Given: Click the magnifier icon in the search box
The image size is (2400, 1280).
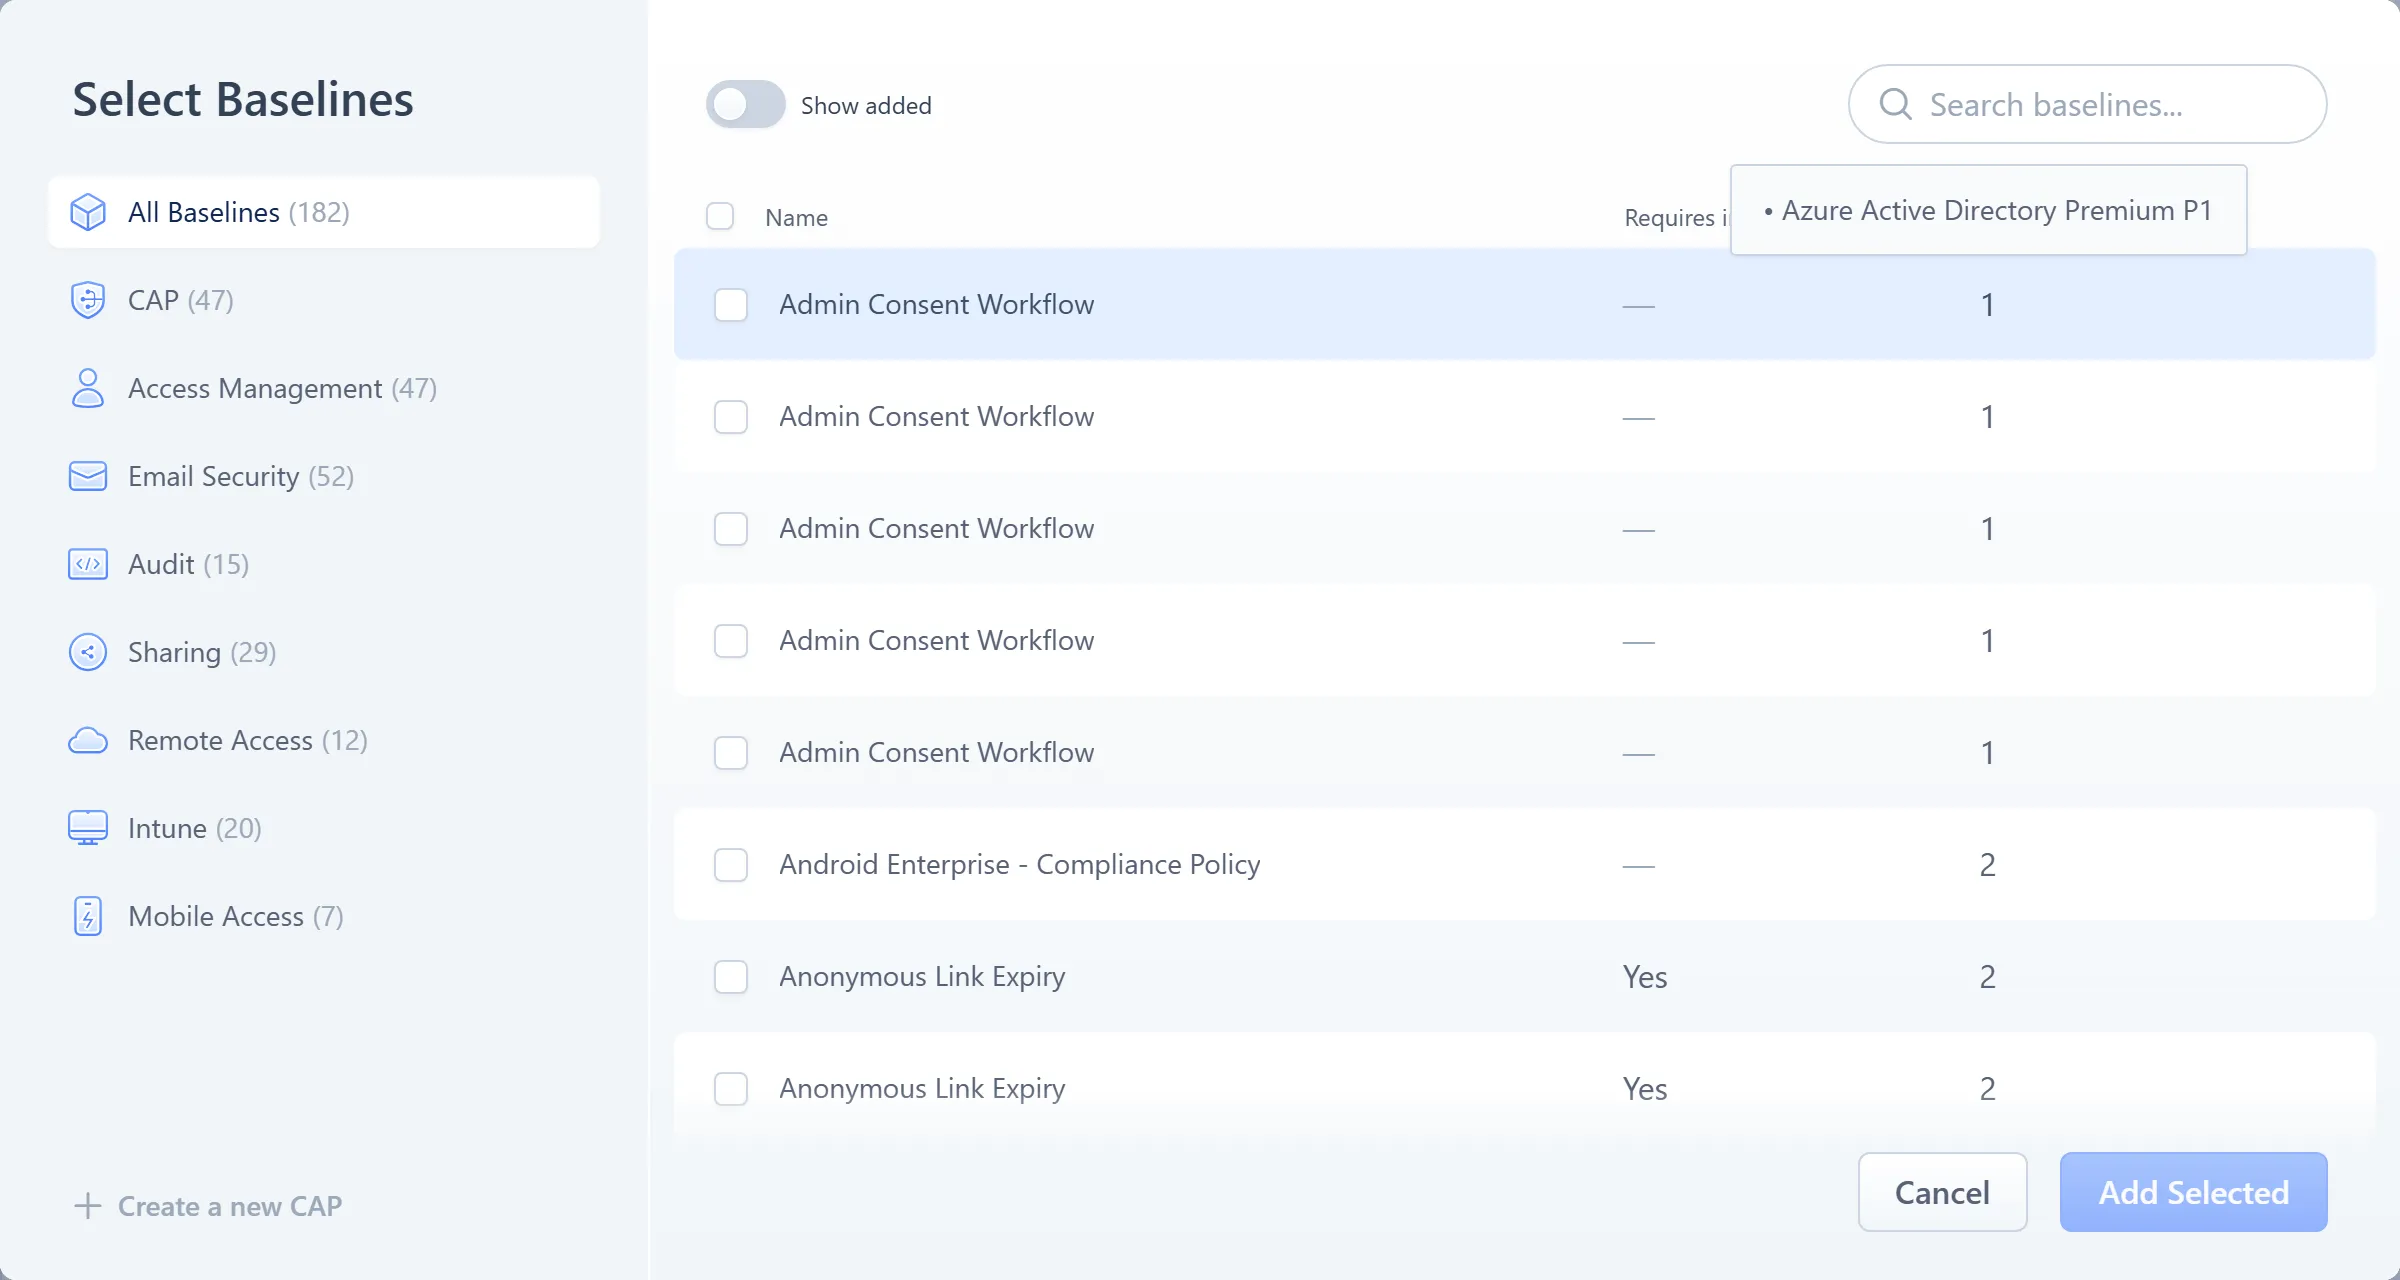Looking at the screenshot, I should click(x=1895, y=104).
